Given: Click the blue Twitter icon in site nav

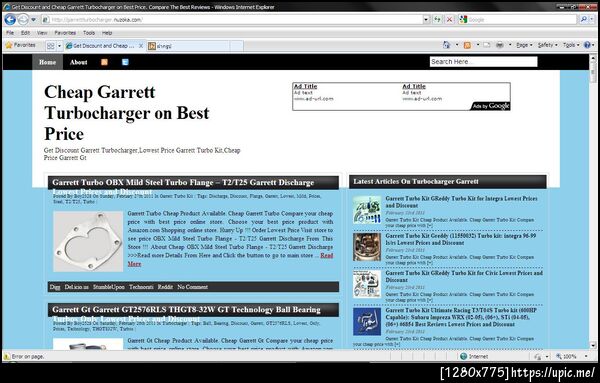Looking at the screenshot, I should pyautogui.click(x=125, y=62).
